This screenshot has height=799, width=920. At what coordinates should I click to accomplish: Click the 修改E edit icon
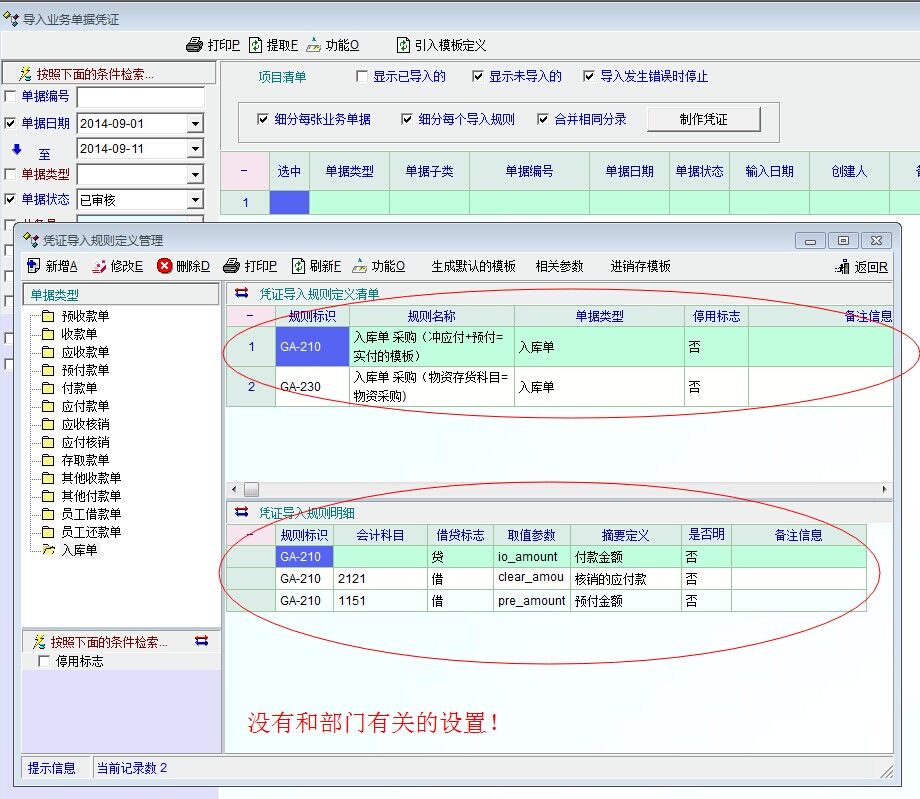pos(99,266)
